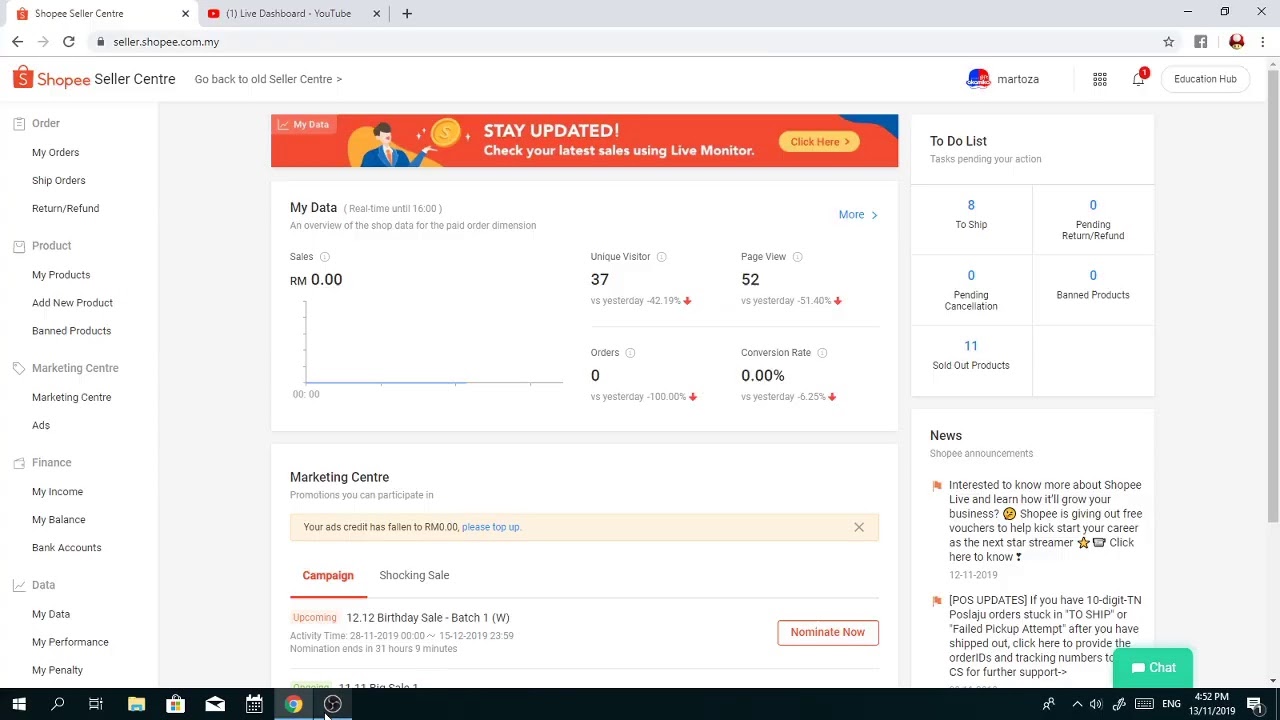Image resolution: width=1280 pixels, height=720 pixels.
Task: Open Add New Product in the sidebar
Action: click(72, 303)
